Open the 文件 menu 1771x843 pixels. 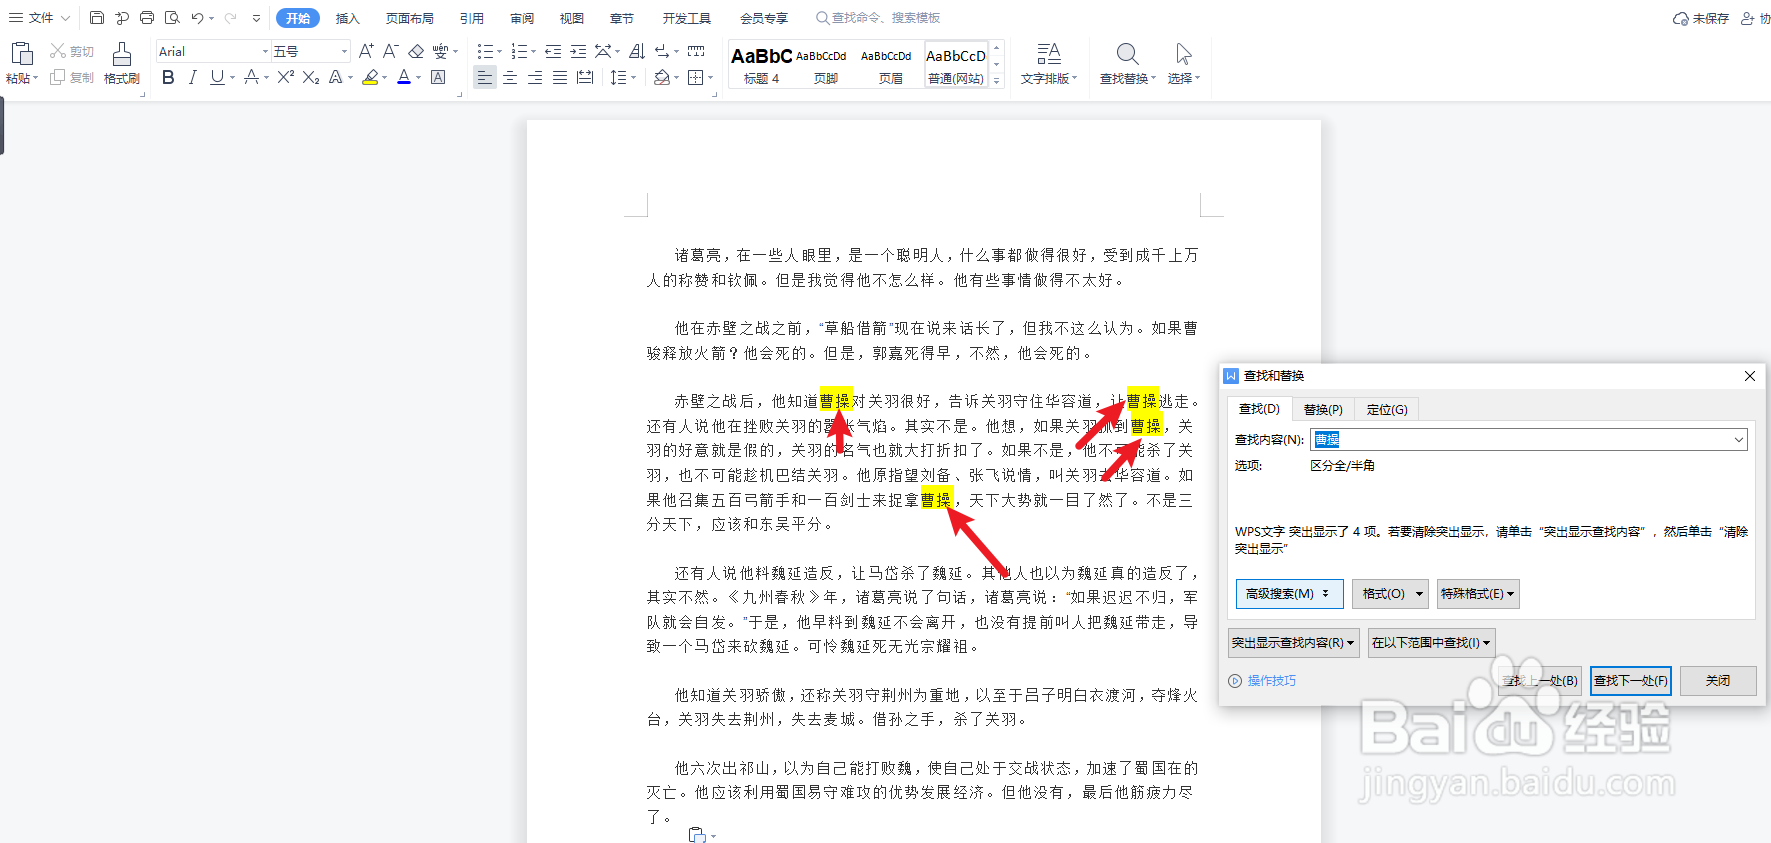40,18
